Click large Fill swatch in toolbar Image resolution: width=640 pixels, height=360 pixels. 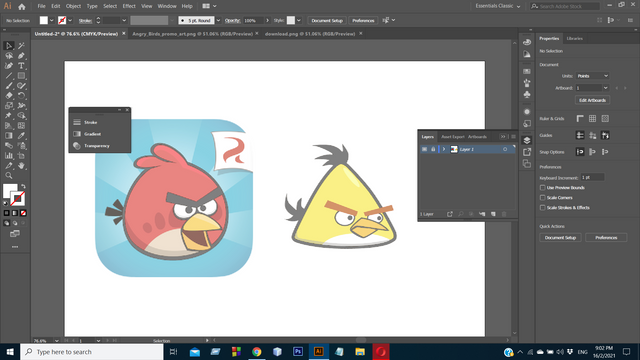(9, 190)
